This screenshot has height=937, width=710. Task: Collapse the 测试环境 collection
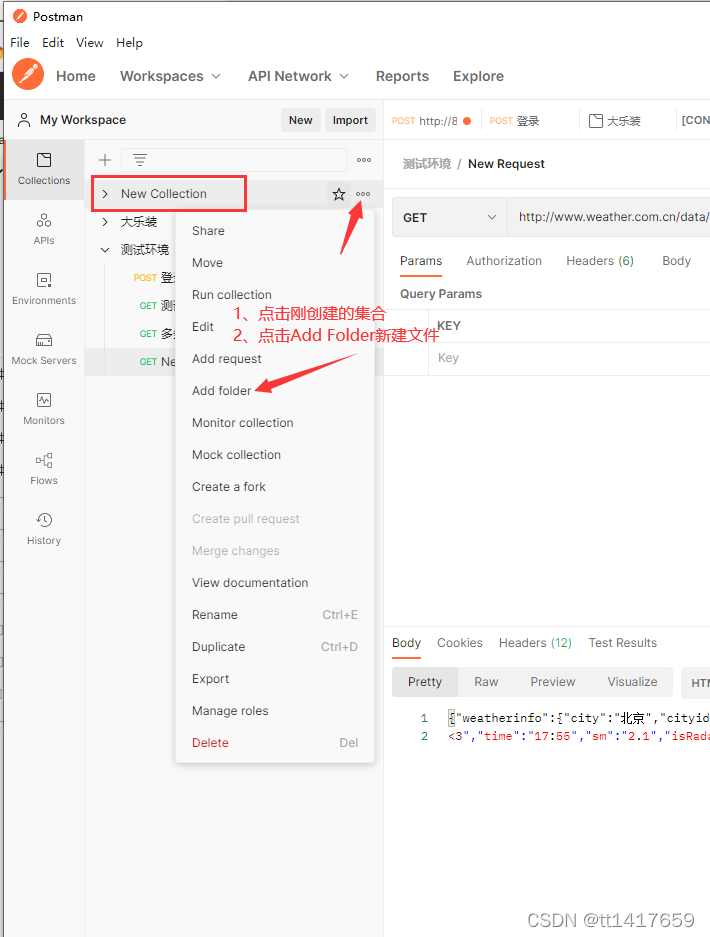click(105, 250)
